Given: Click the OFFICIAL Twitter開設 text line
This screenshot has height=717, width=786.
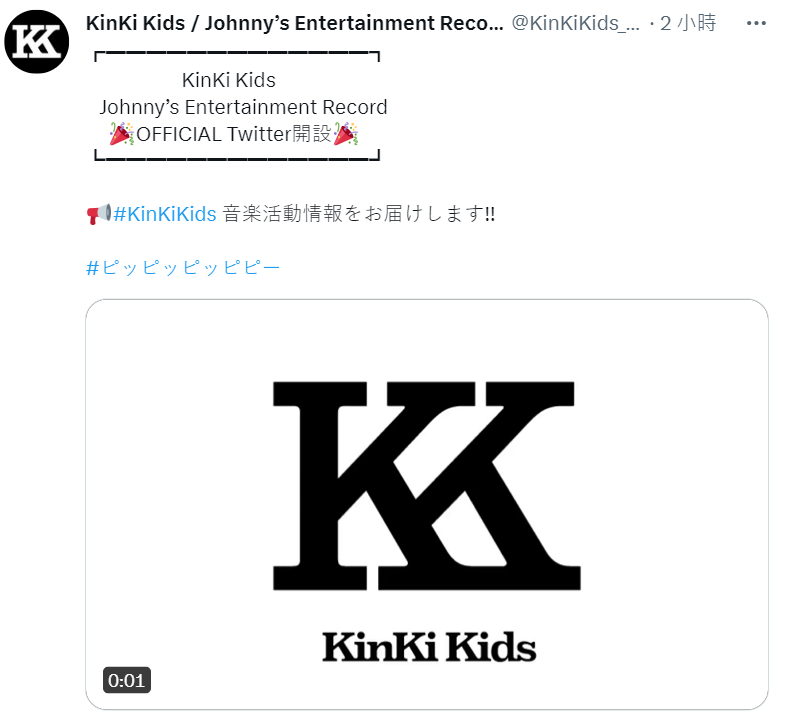Looking at the screenshot, I should tap(234, 134).
